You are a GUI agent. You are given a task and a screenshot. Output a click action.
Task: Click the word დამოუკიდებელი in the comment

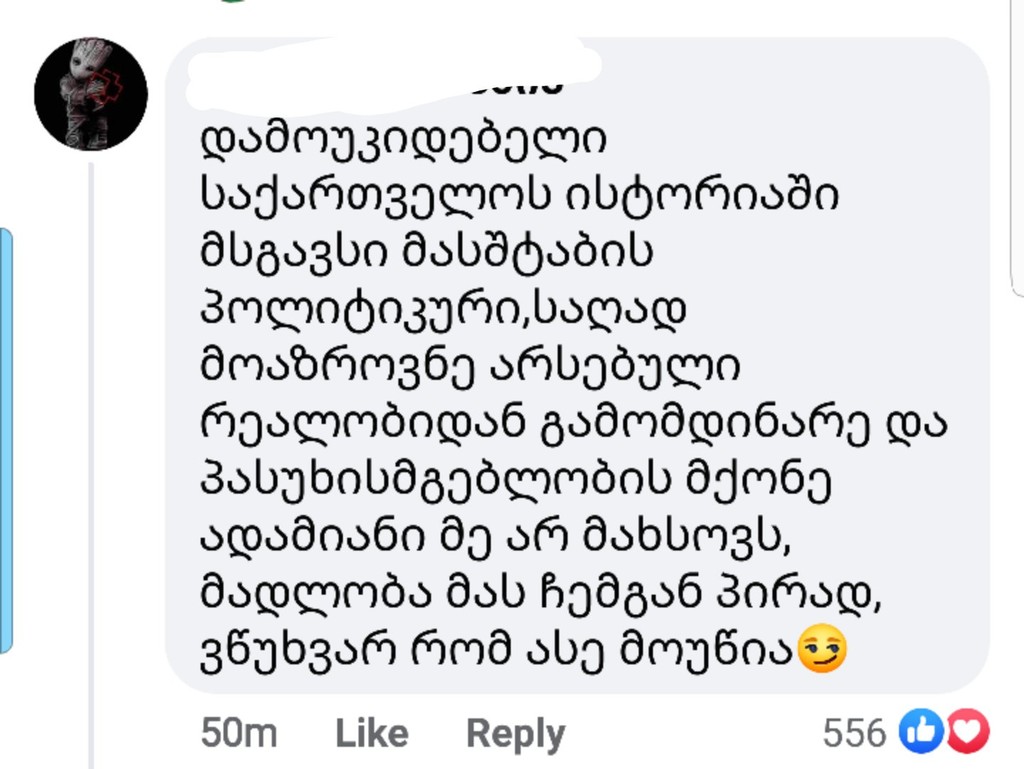[403, 141]
